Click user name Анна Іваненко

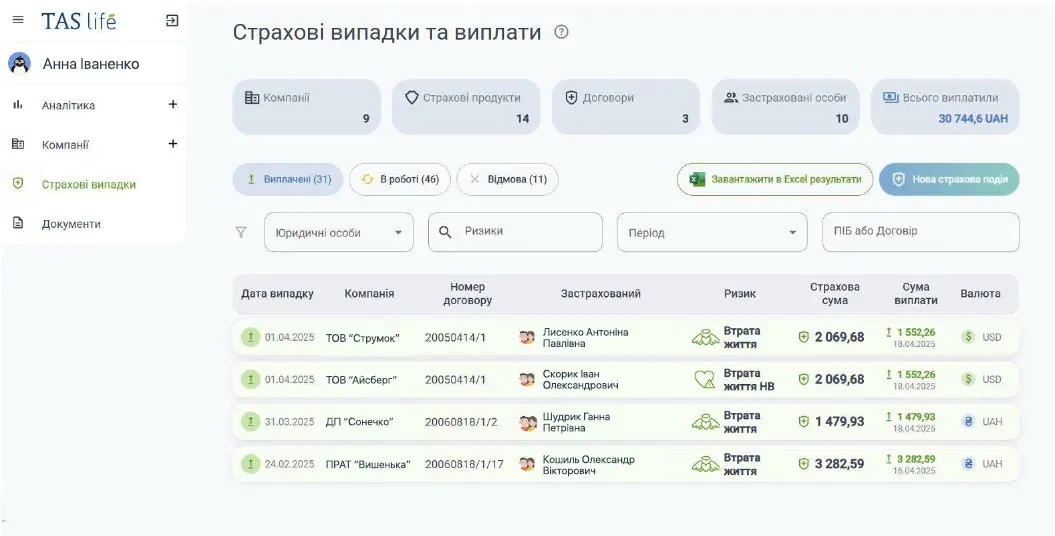pos(91,64)
